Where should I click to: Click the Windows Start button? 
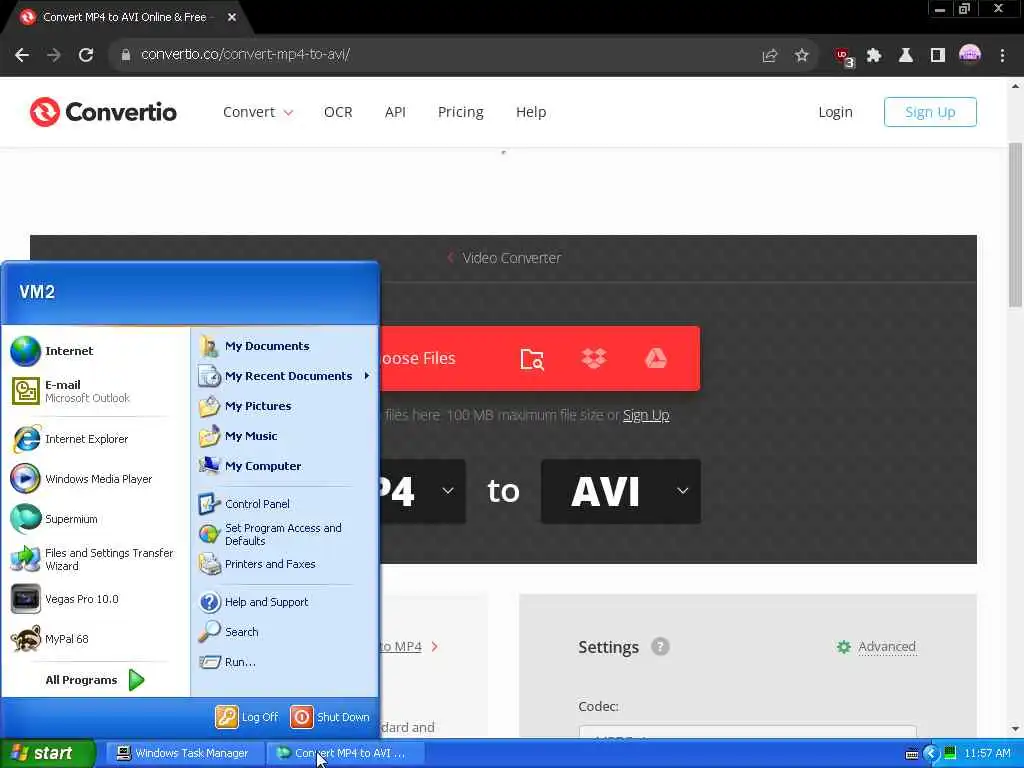[x=48, y=753]
